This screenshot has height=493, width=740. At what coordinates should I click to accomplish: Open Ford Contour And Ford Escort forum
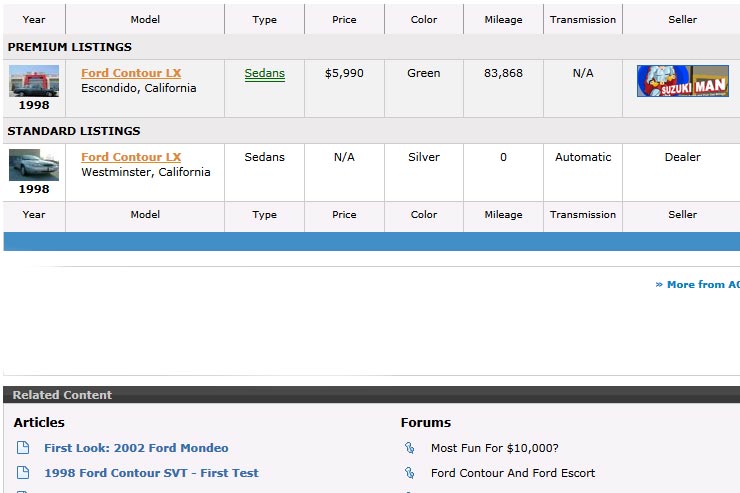(x=513, y=473)
